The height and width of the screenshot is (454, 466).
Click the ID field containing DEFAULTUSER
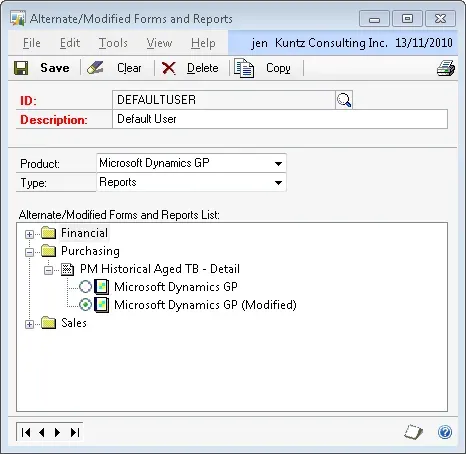coord(224,100)
